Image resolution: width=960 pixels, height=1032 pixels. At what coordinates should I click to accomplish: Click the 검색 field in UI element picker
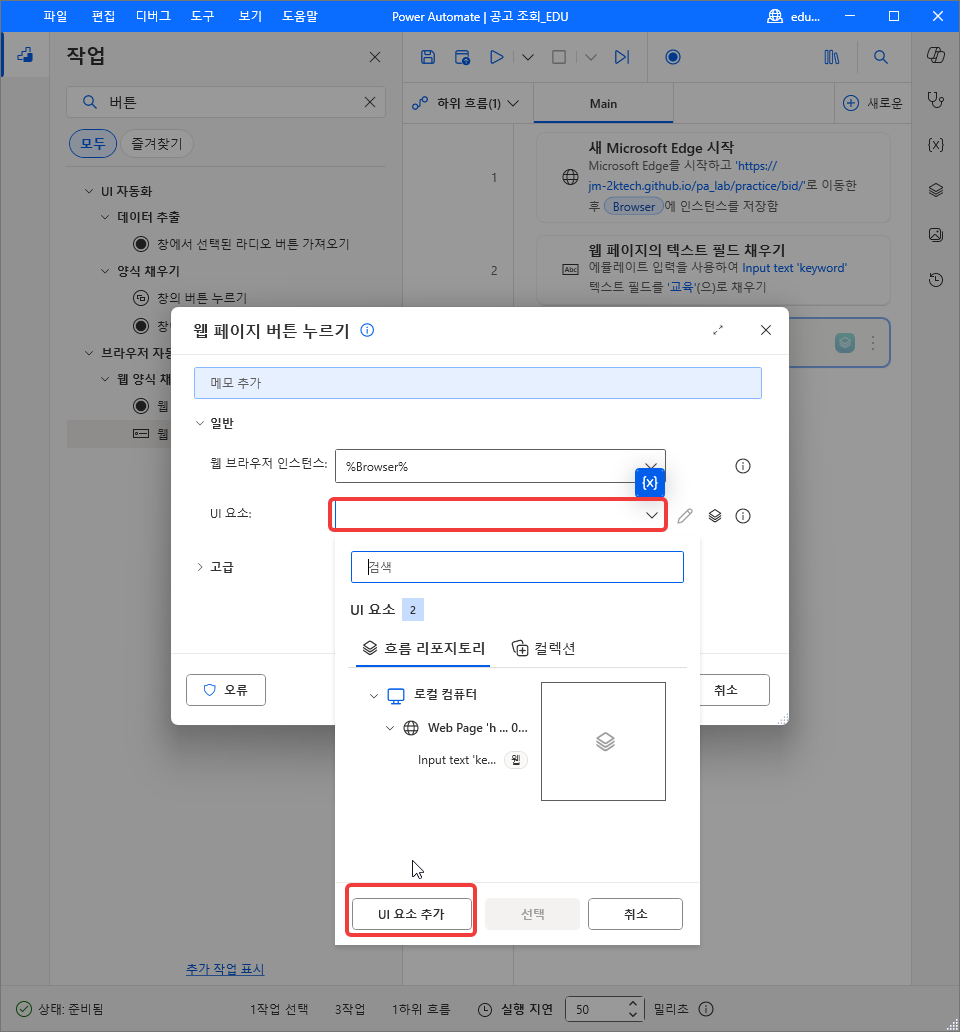pyautogui.click(x=517, y=567)
